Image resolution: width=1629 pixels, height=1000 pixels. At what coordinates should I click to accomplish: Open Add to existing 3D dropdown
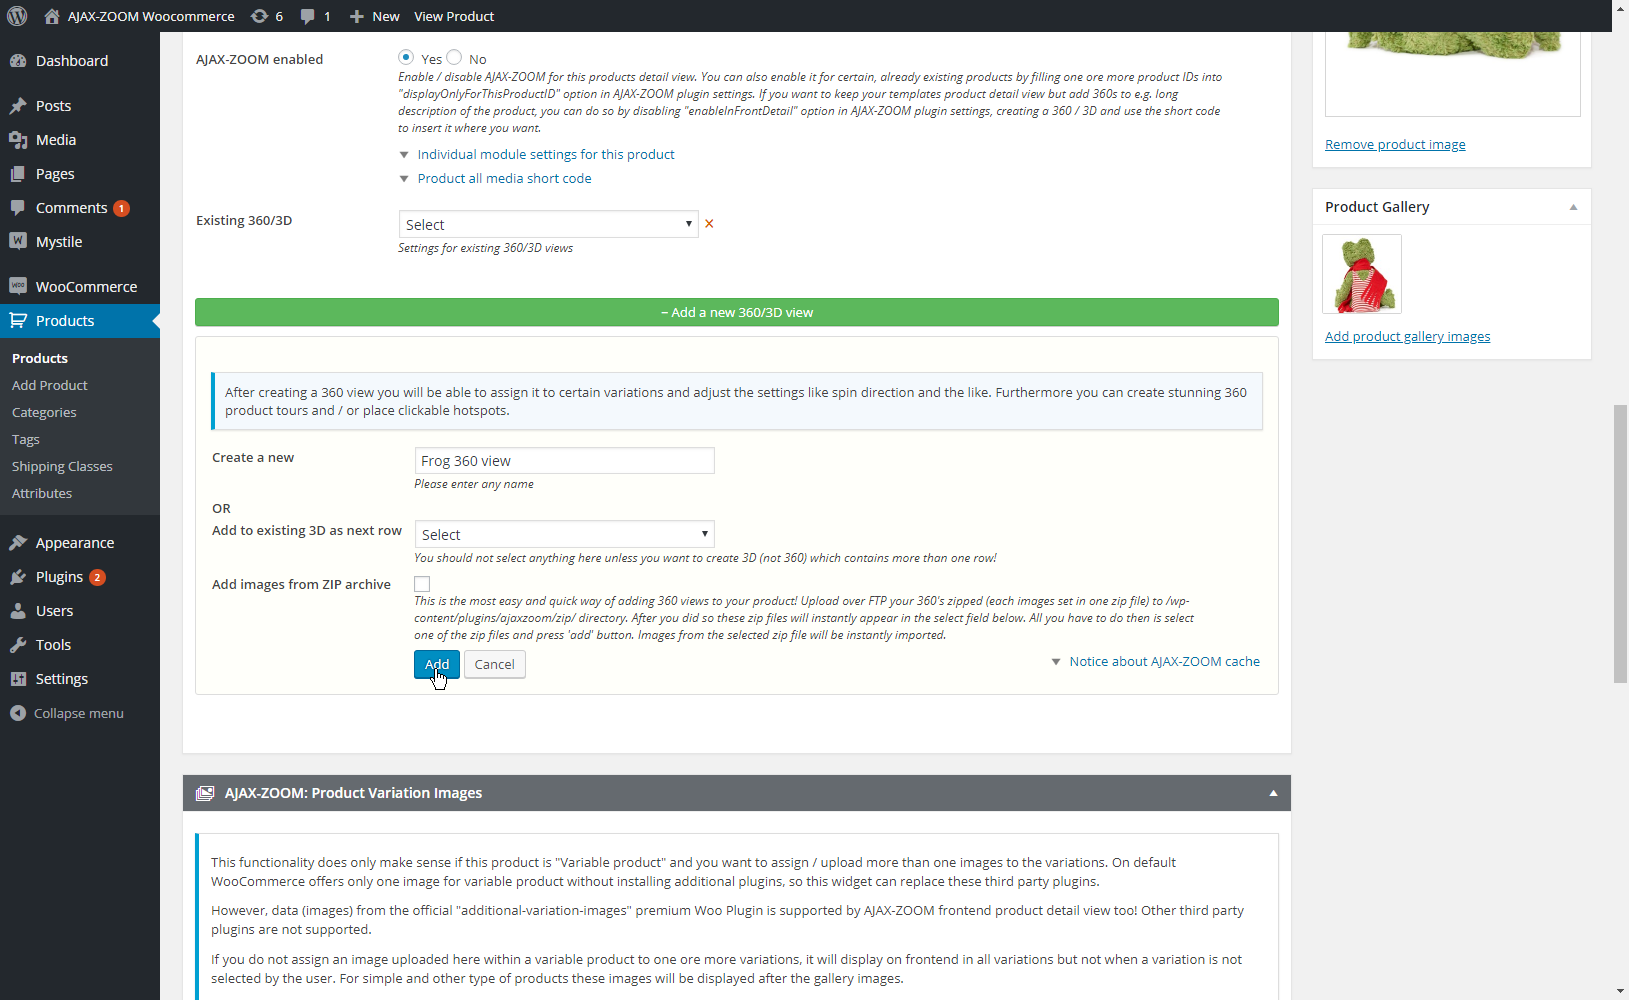[x=564, y=534]
